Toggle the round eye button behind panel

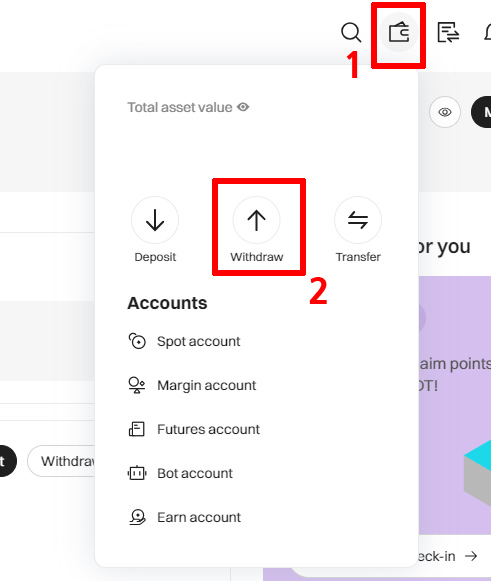pos(445,112)
